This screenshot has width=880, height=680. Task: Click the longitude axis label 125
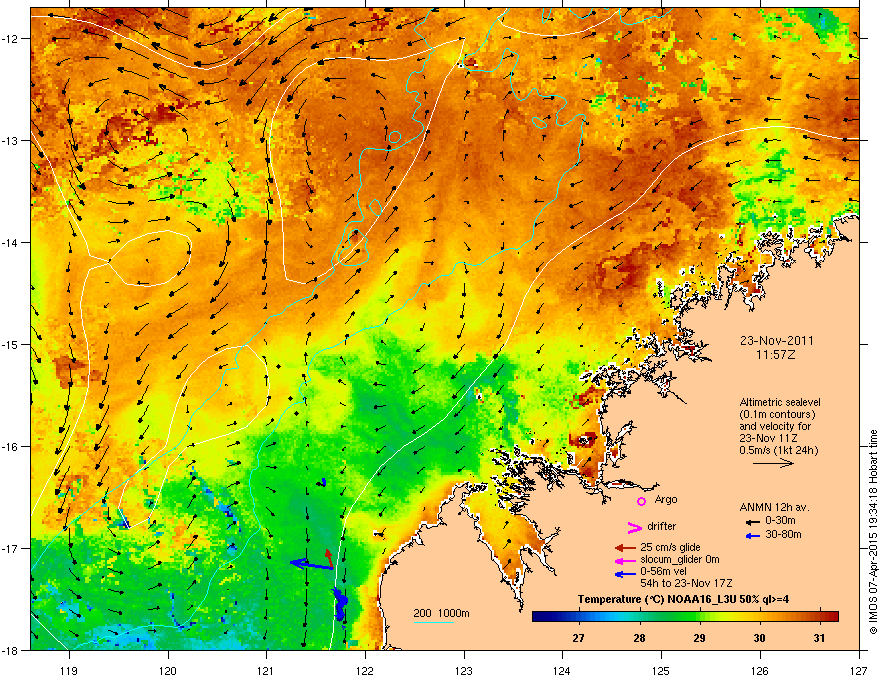(x=661, y=670)
